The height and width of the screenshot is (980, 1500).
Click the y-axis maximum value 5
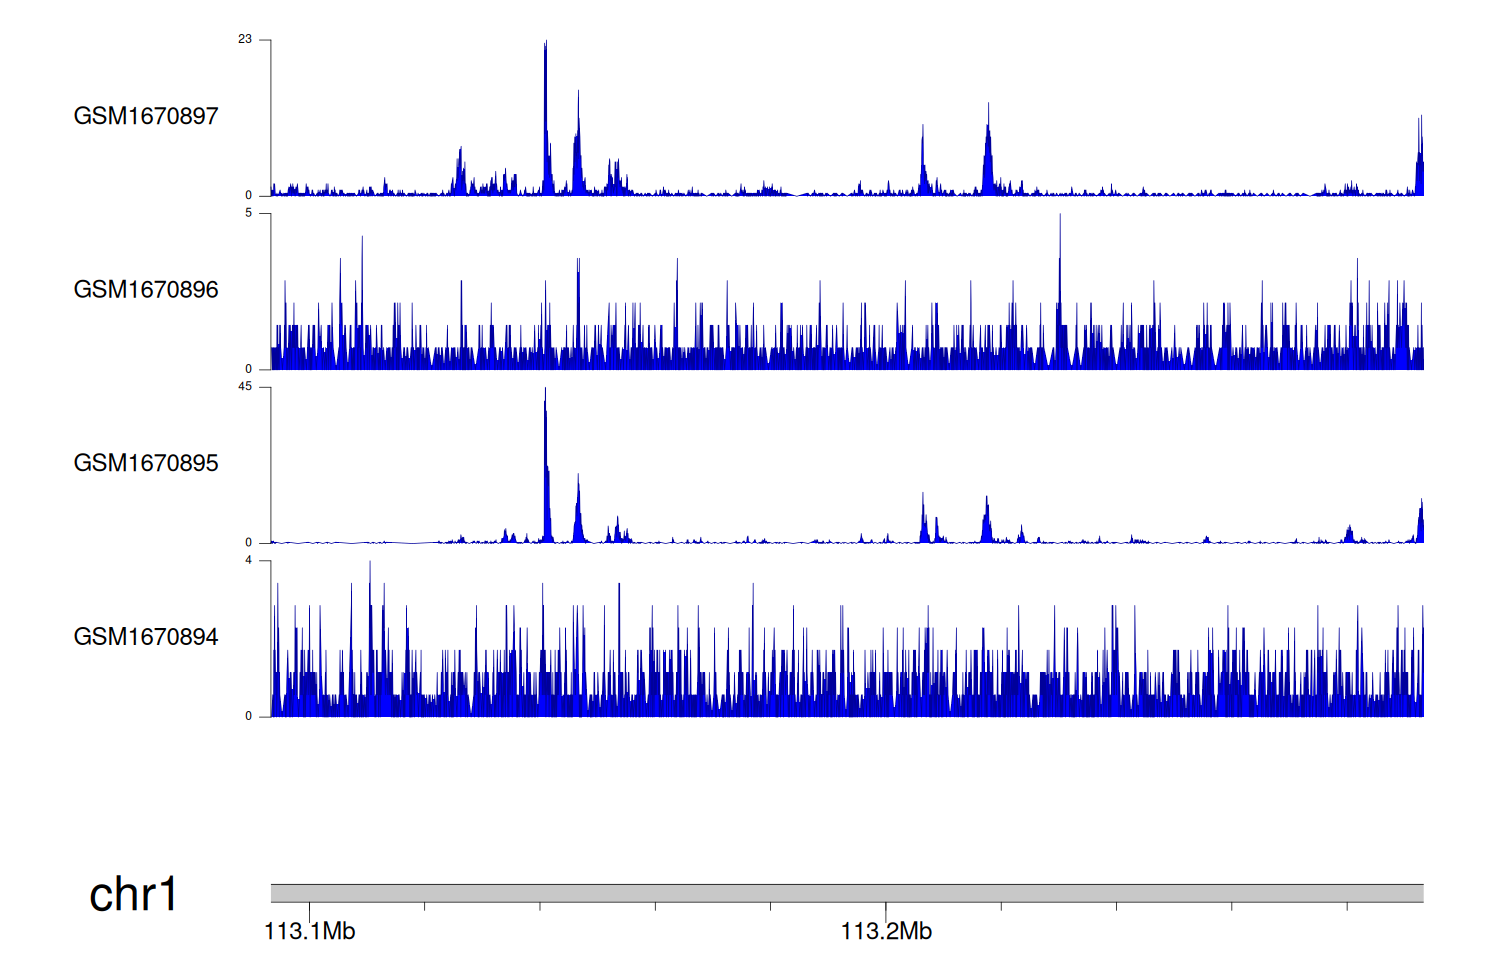249,213
